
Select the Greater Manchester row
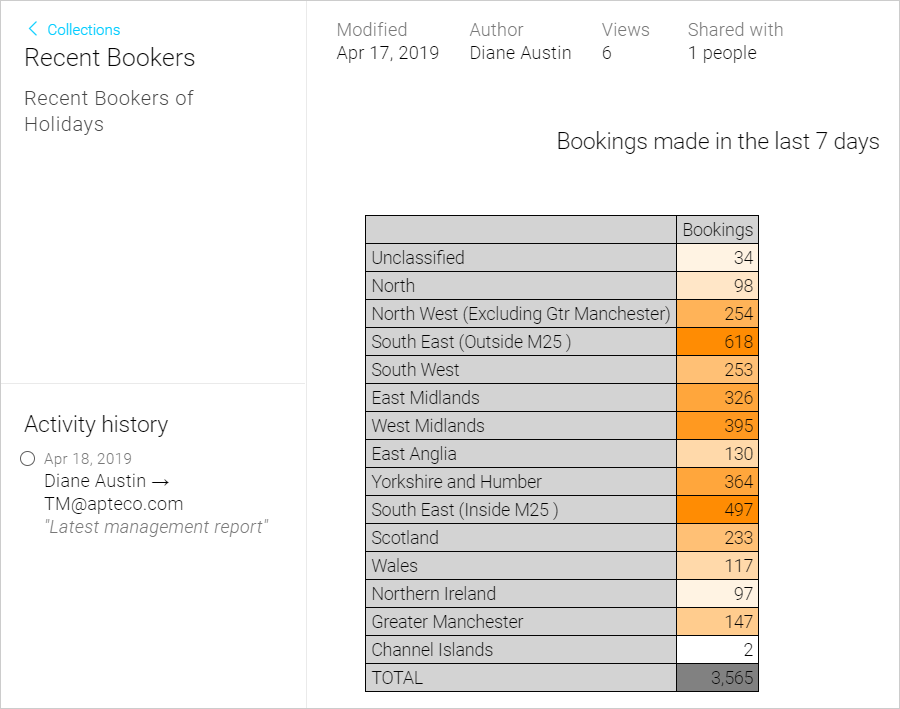coord(562,622)
